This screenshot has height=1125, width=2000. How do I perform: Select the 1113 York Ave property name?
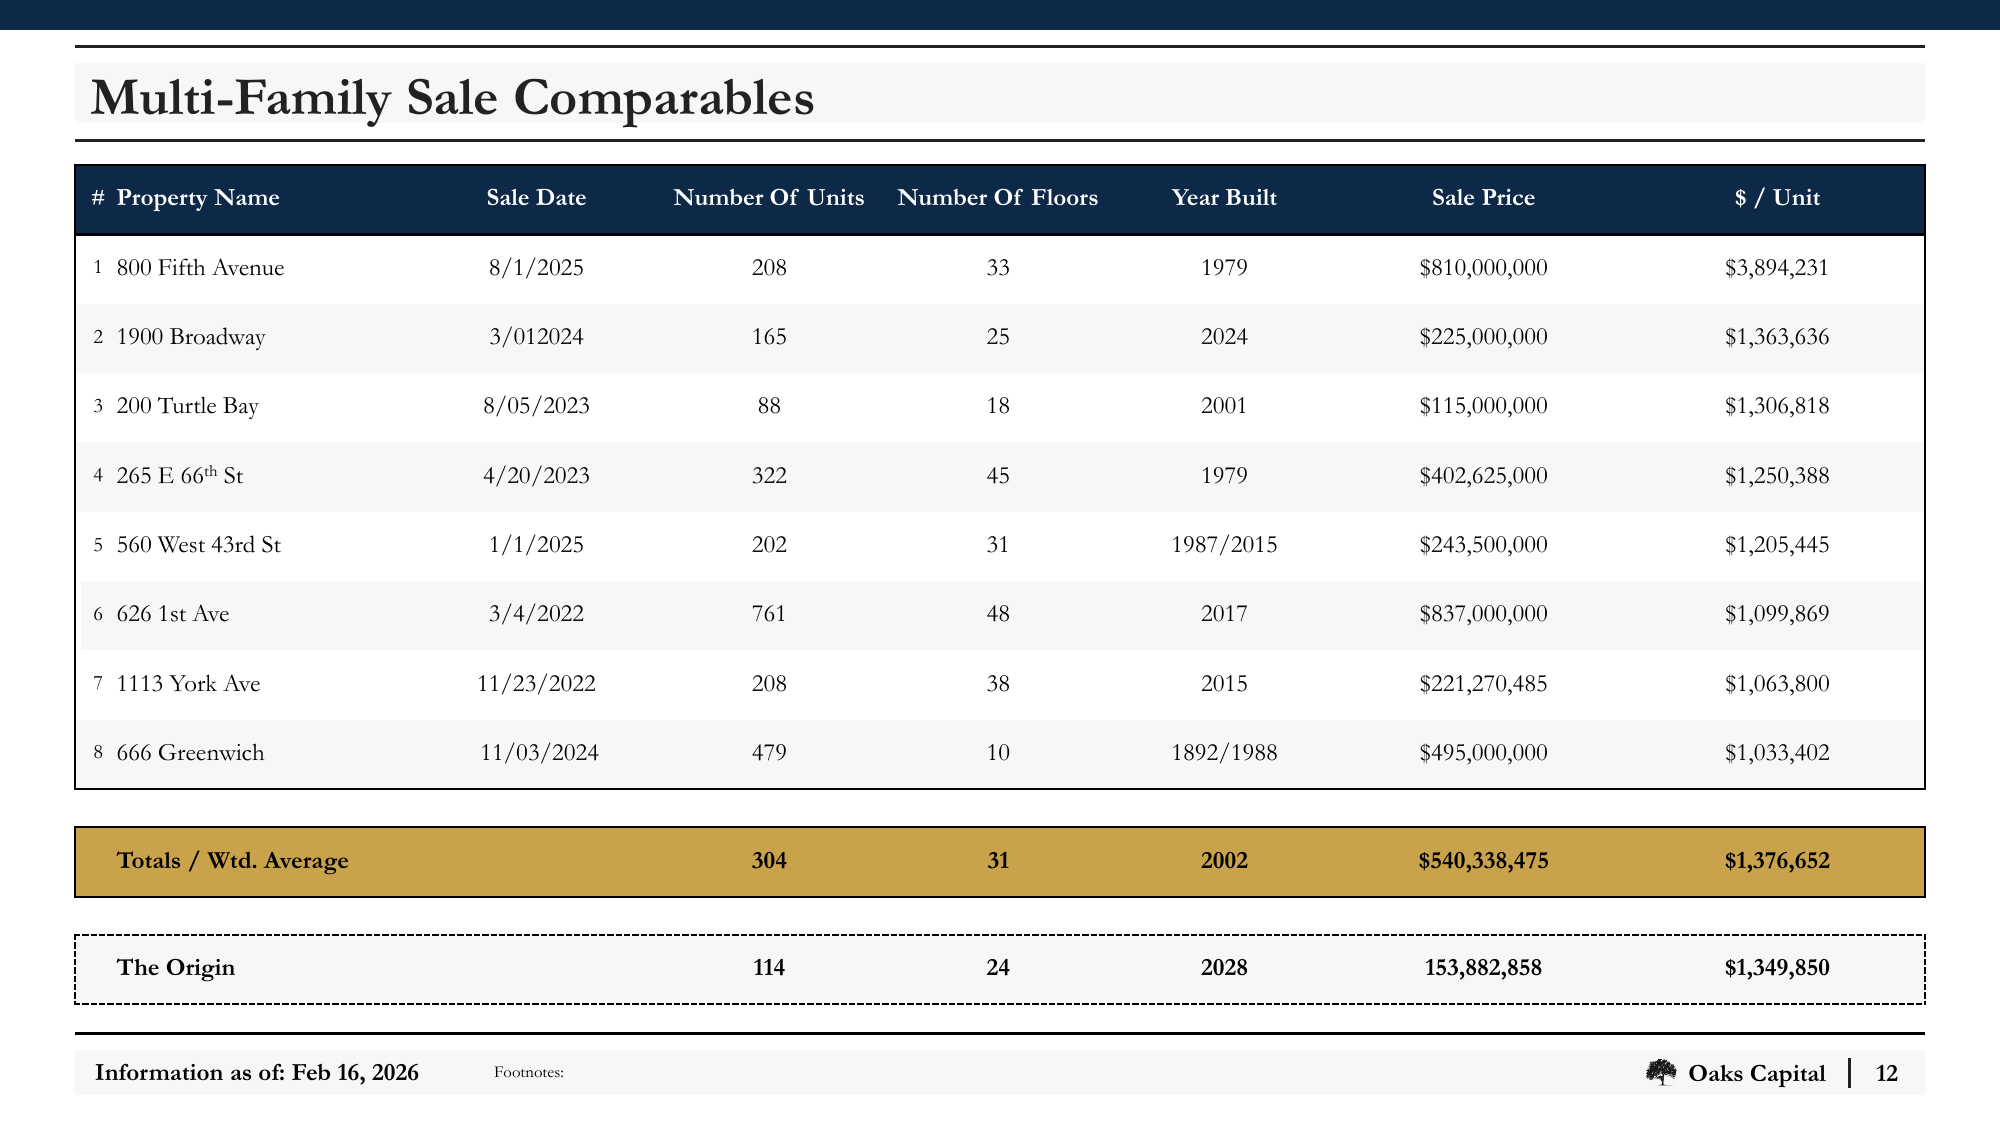coord(188,684)
